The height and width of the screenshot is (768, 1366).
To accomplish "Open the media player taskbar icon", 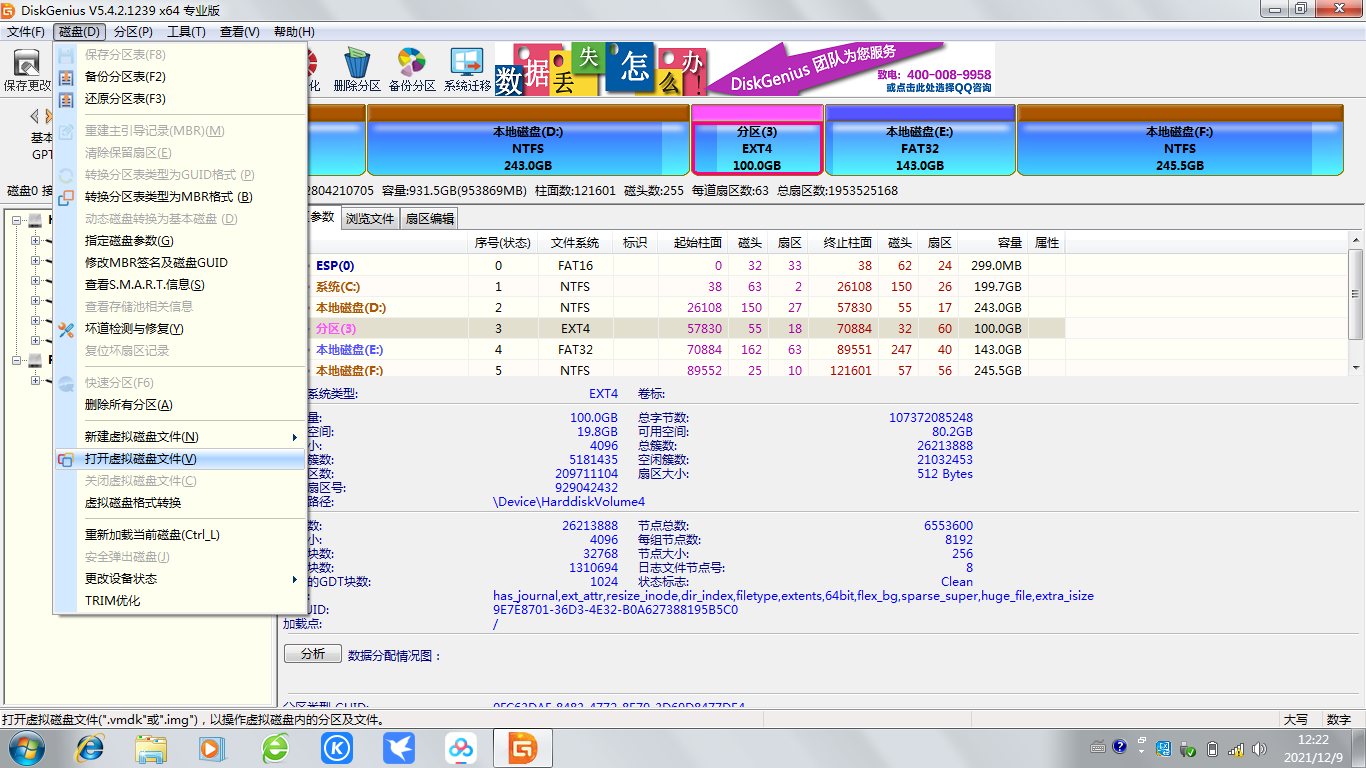I will coord(212,747).
